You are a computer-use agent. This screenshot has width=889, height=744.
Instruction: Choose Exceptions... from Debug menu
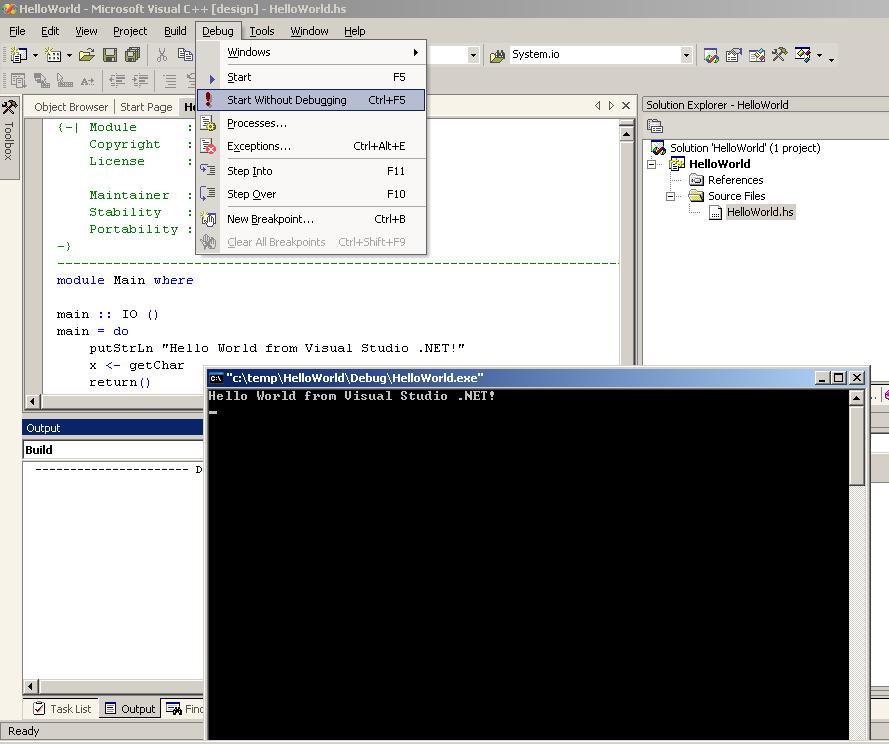pyautogui.click(x=311, y=146)
